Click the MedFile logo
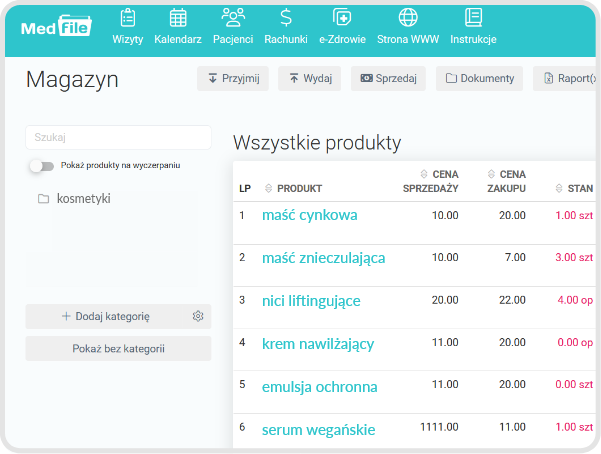601x454 pixels. point(56,26)
